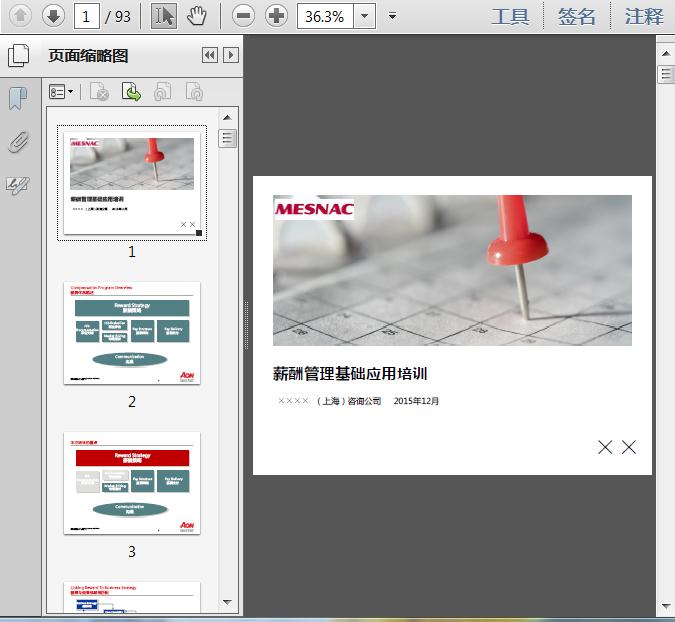Select page 2 thumbnail
Screen dimensions: 675x622
[132, 332]
